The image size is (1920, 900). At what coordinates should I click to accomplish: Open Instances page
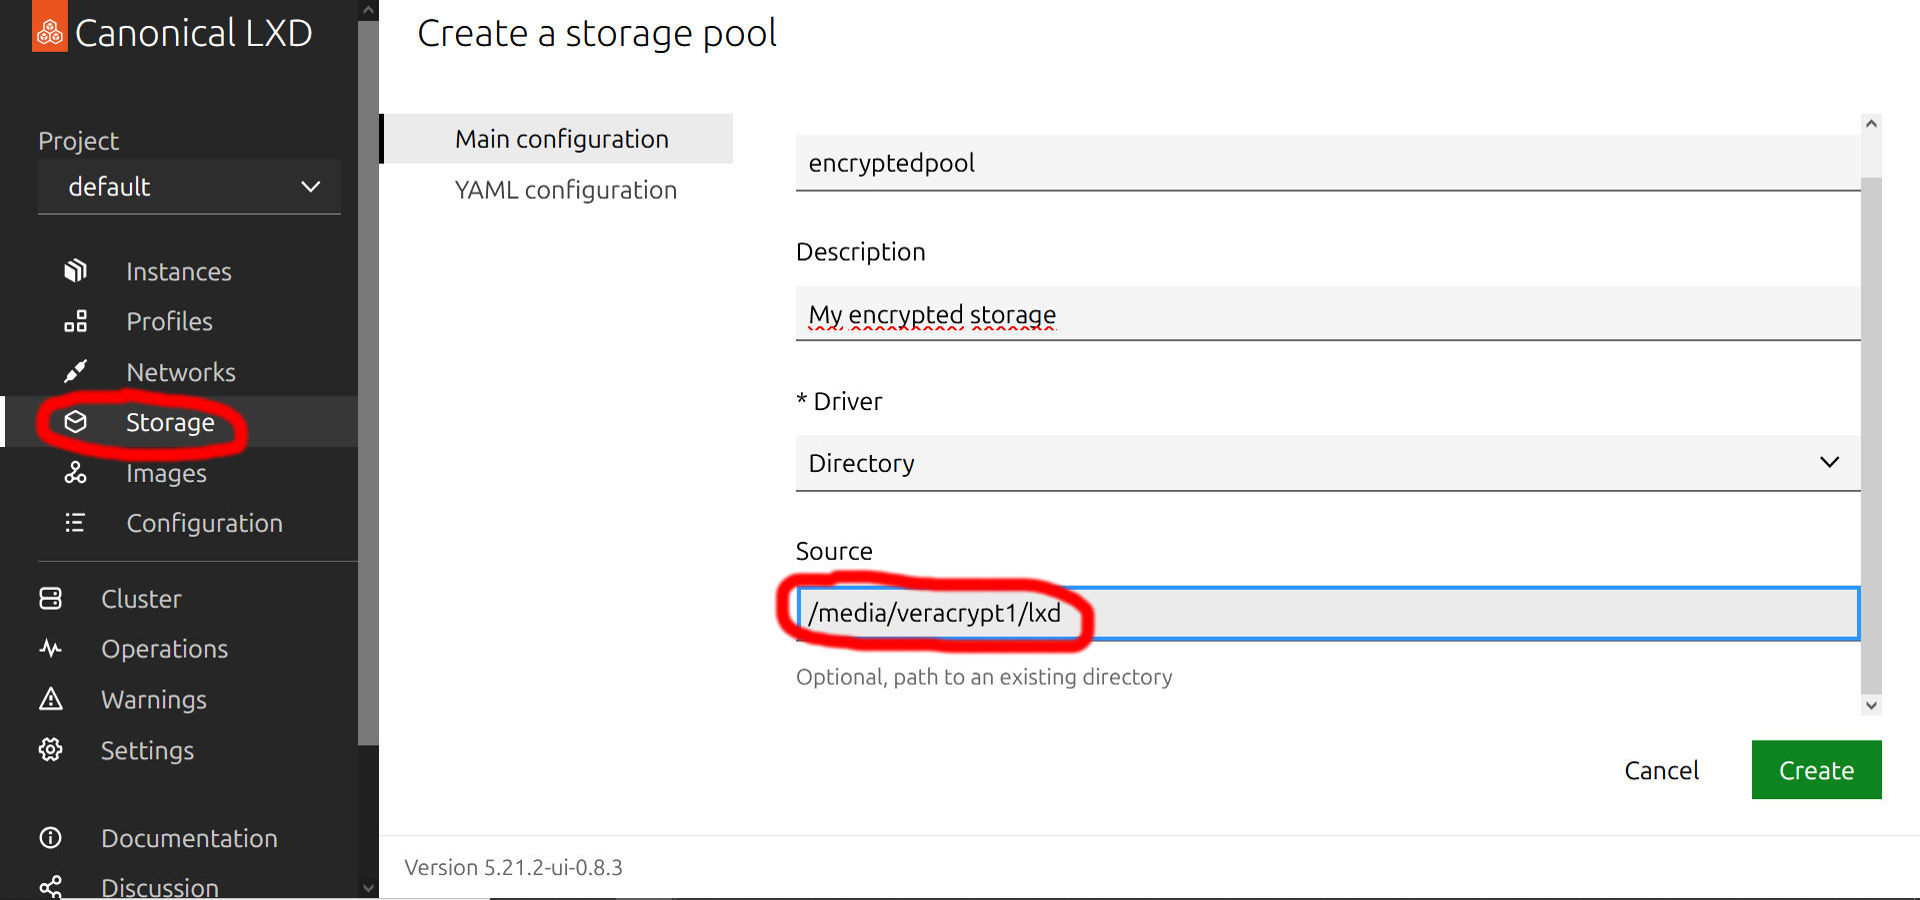click(x=178, y=272)
